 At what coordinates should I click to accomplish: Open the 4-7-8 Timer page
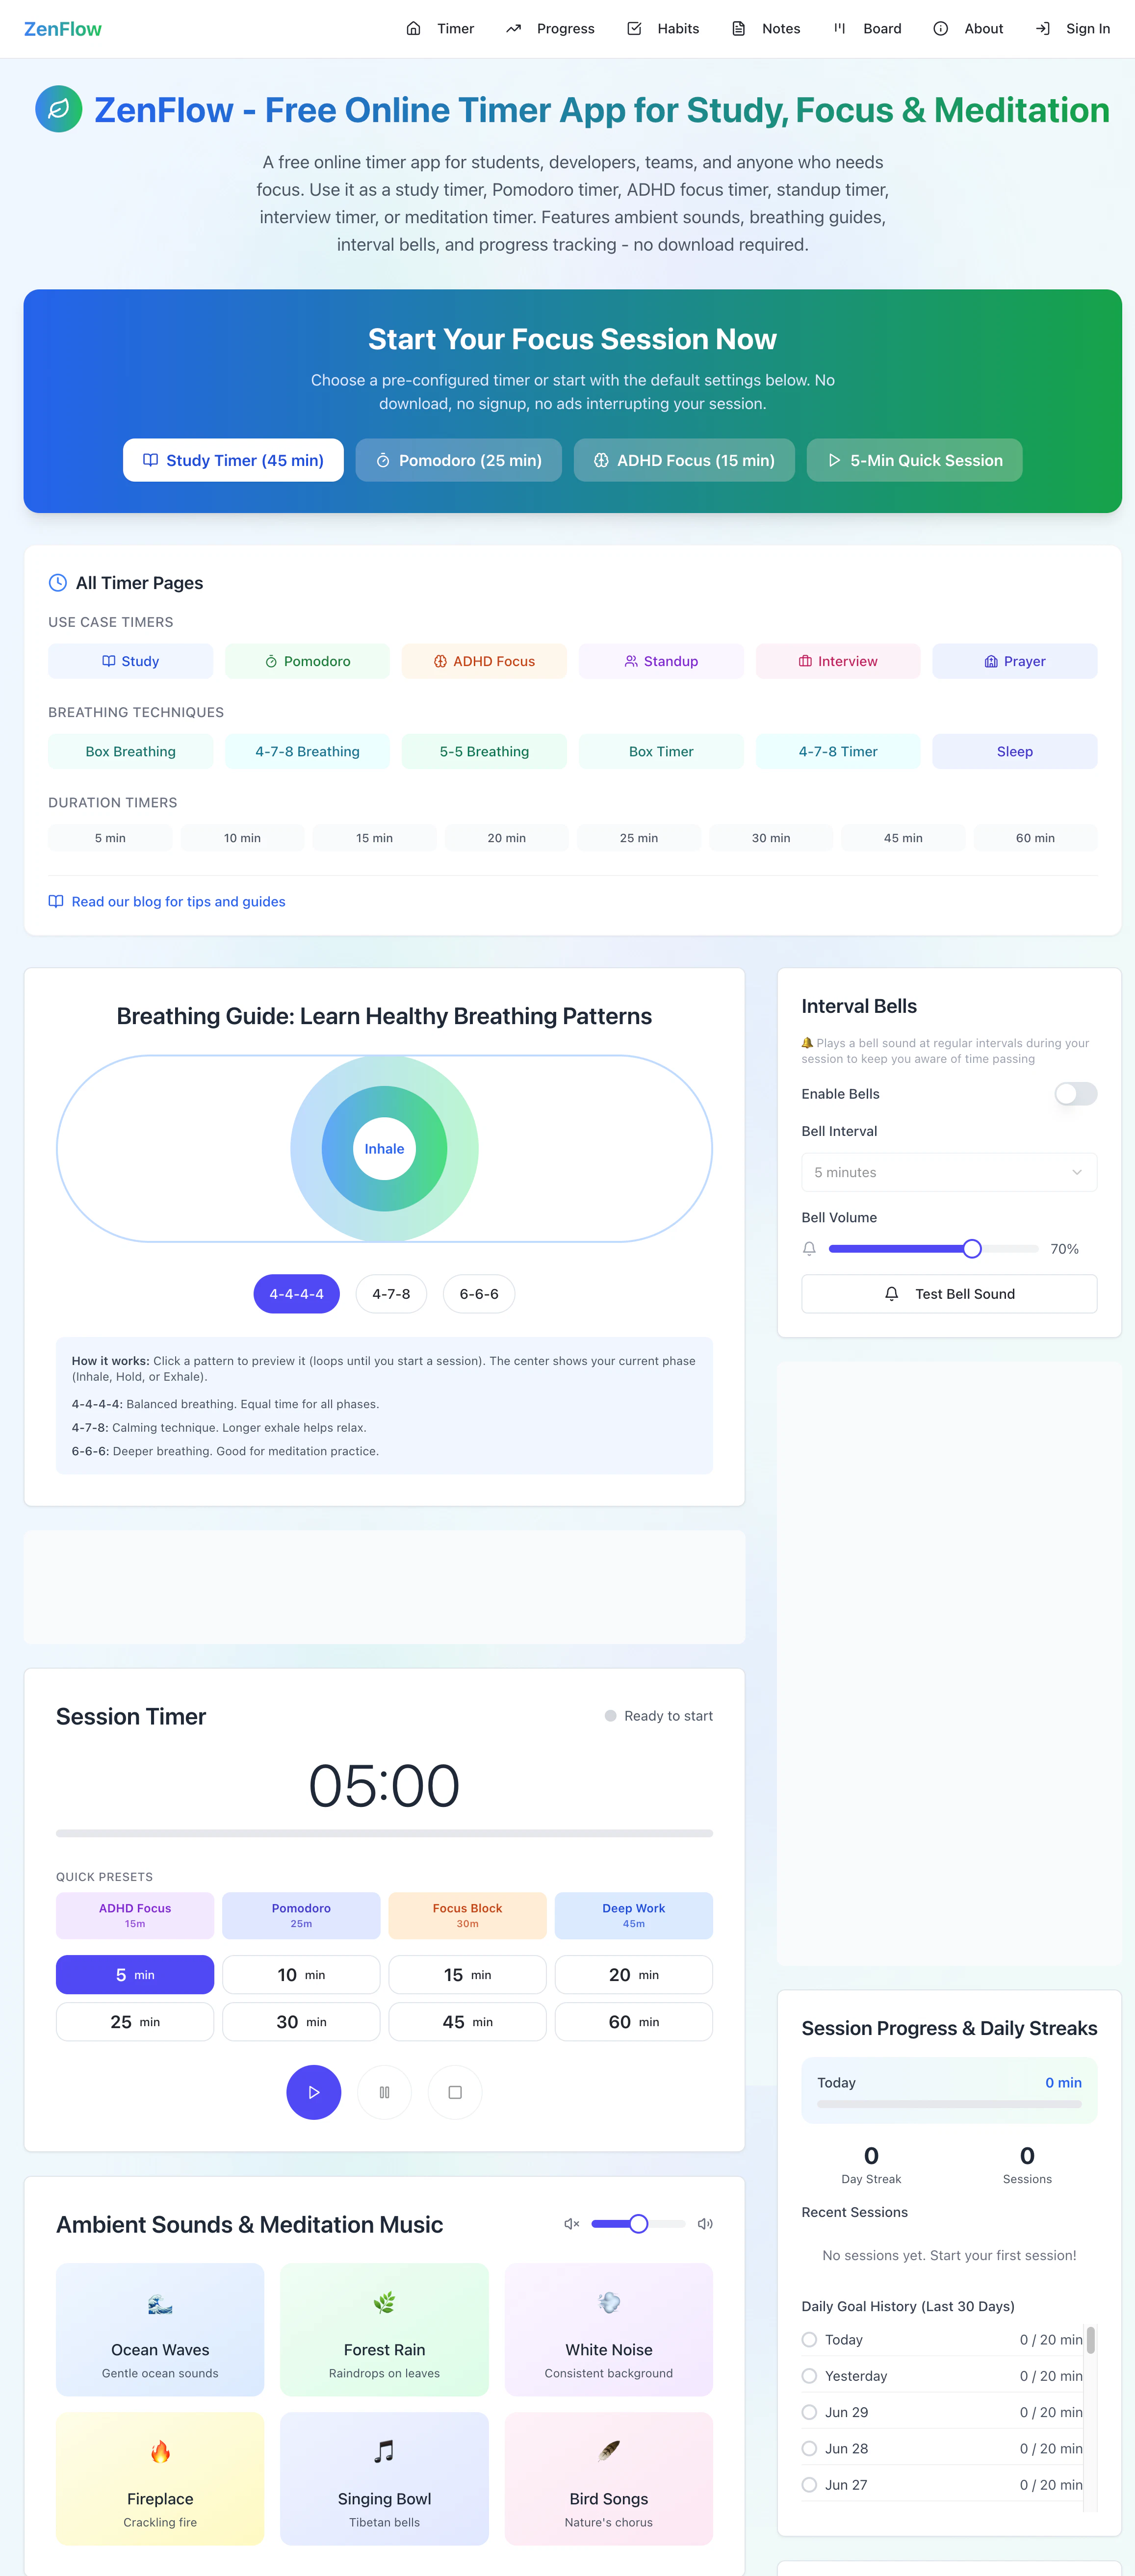pos(838,751)
